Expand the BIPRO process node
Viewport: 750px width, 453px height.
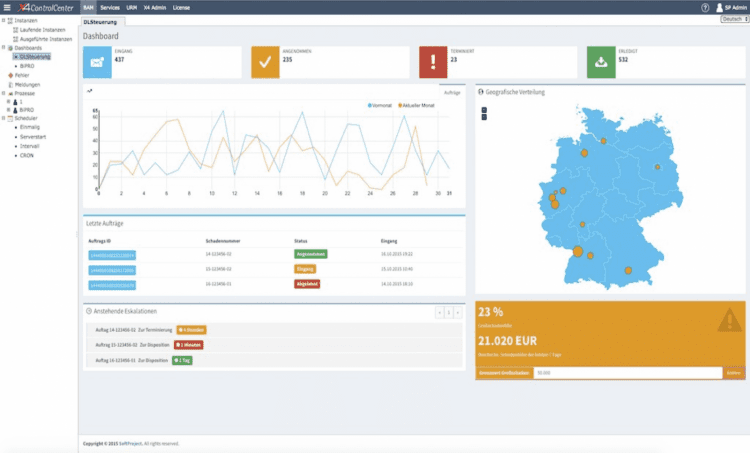8,109
